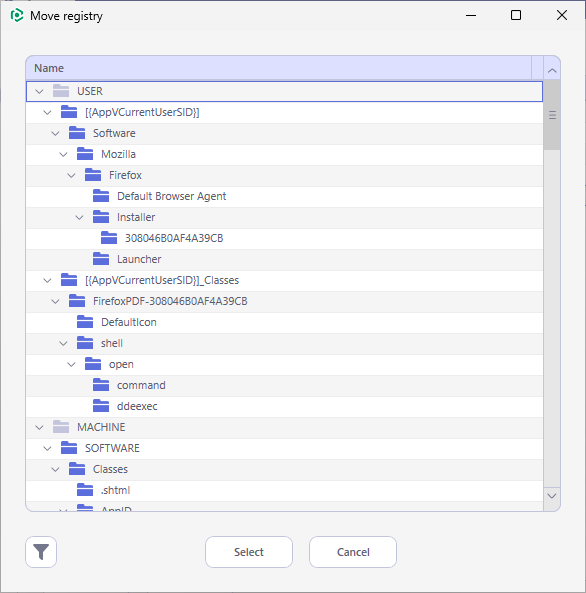Screen dimensions: 586x593
Task: Select the .shtml key label
Action: [x=115, y=490]
